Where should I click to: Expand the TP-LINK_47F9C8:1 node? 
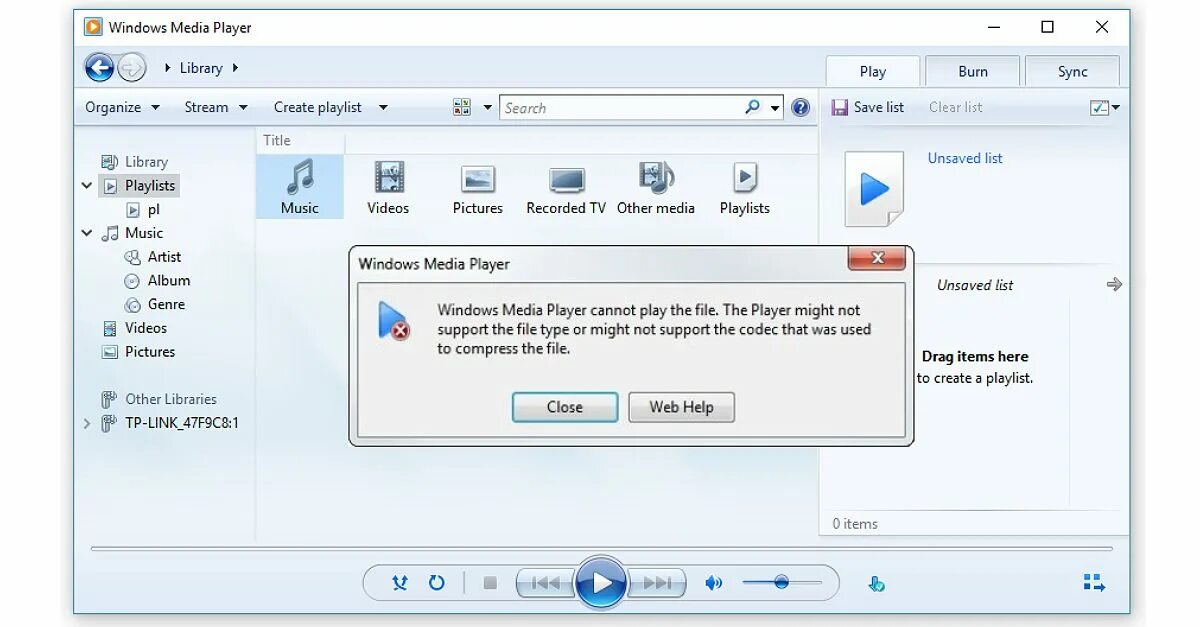[x=86, y=423]
